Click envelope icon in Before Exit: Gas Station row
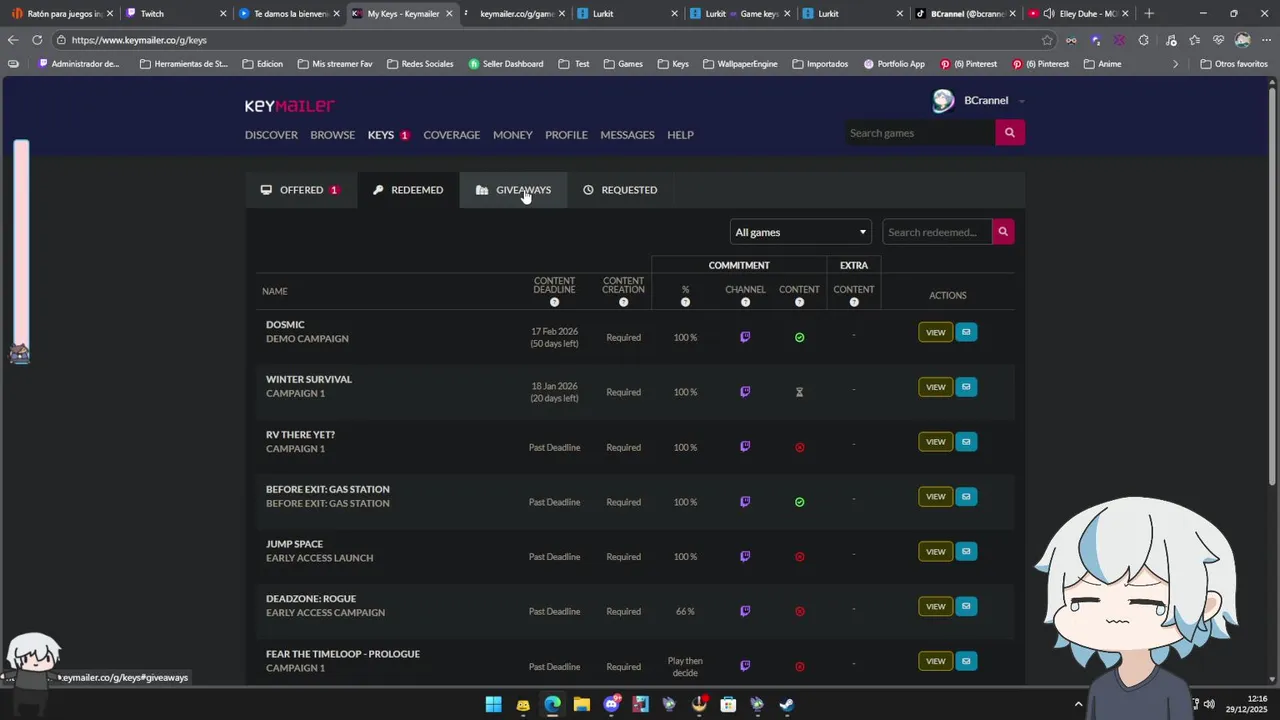 pos(966,496)
